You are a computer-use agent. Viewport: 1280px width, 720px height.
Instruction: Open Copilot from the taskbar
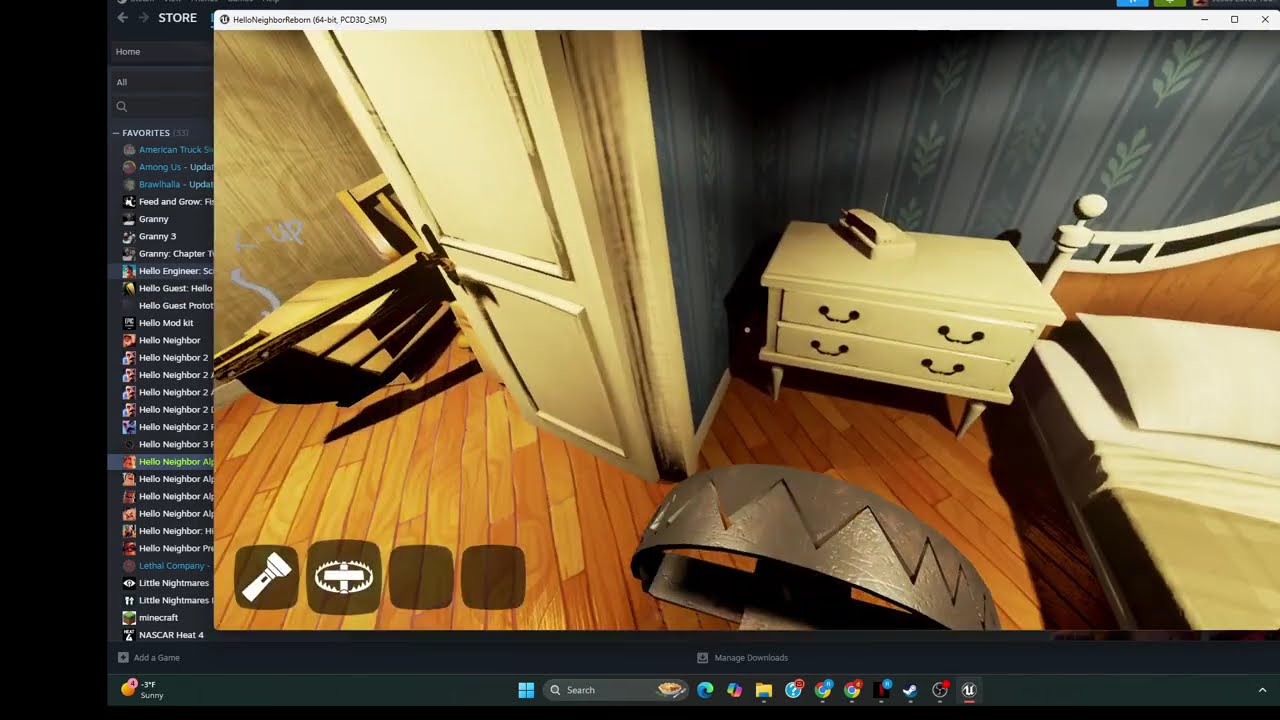[735, 690]
